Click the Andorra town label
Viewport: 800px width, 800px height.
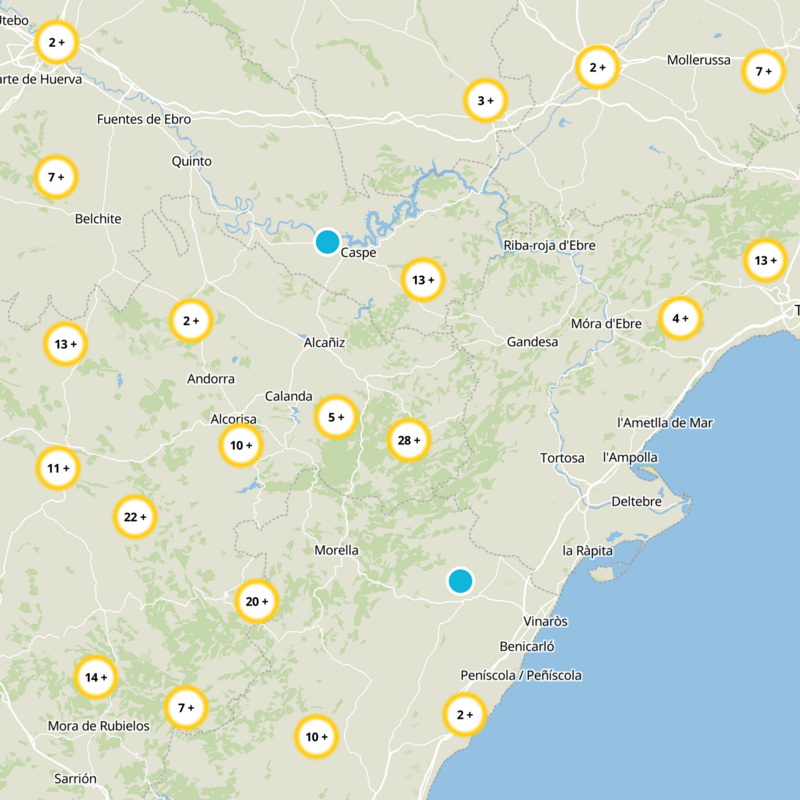coord(211,379)
